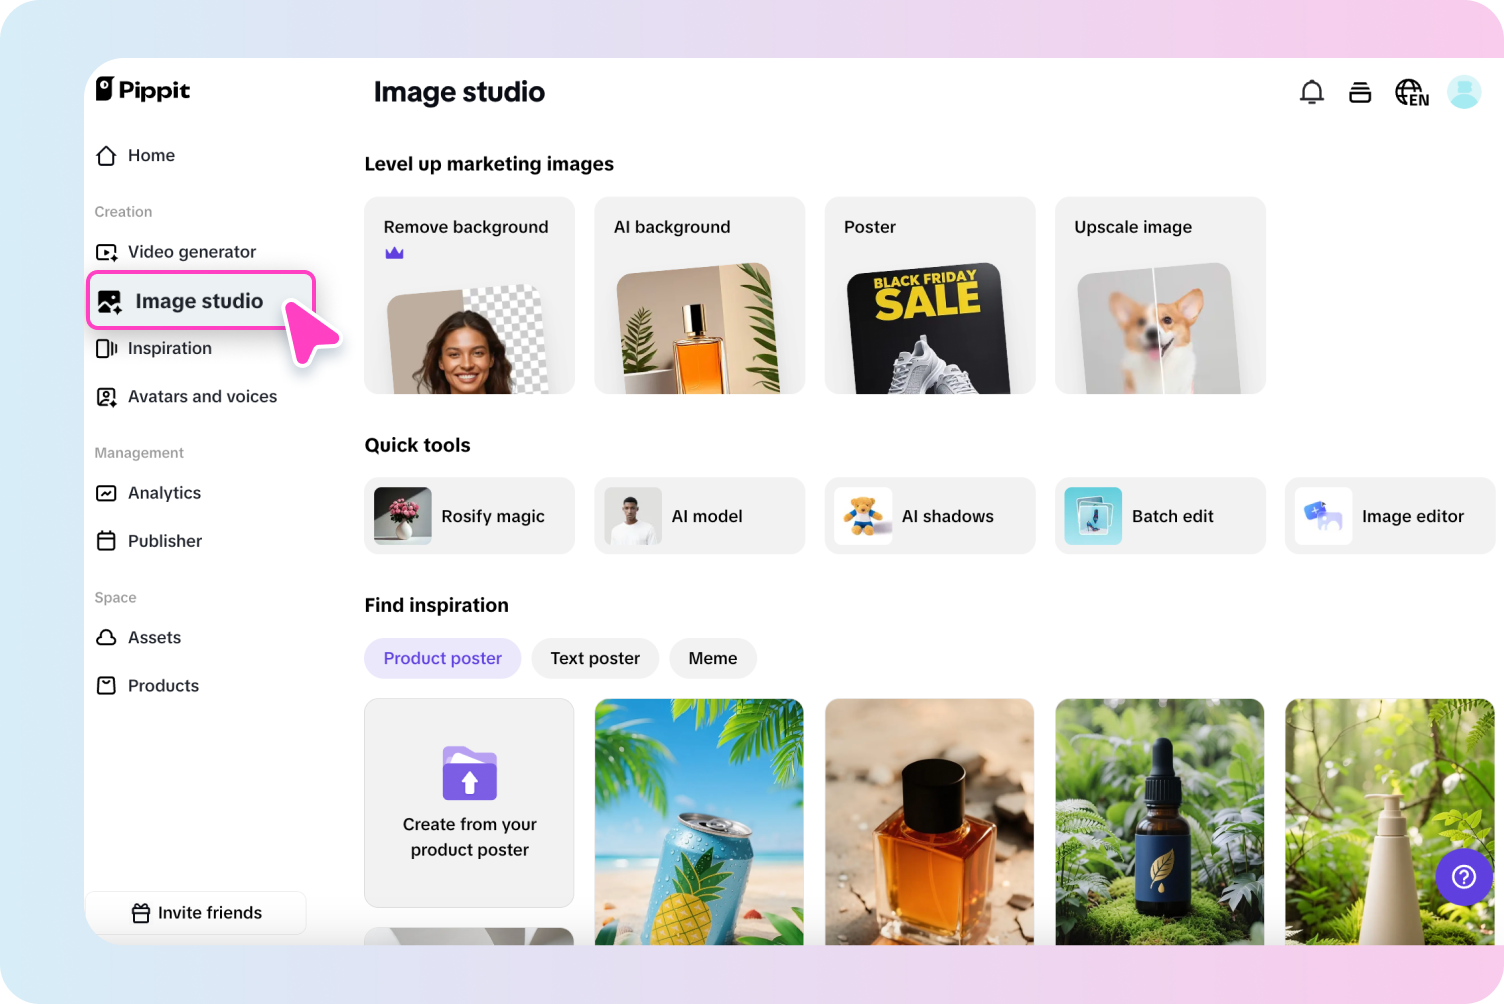Go to the Home tab
Screen dimensions: 1504x1004
(151, 155)
